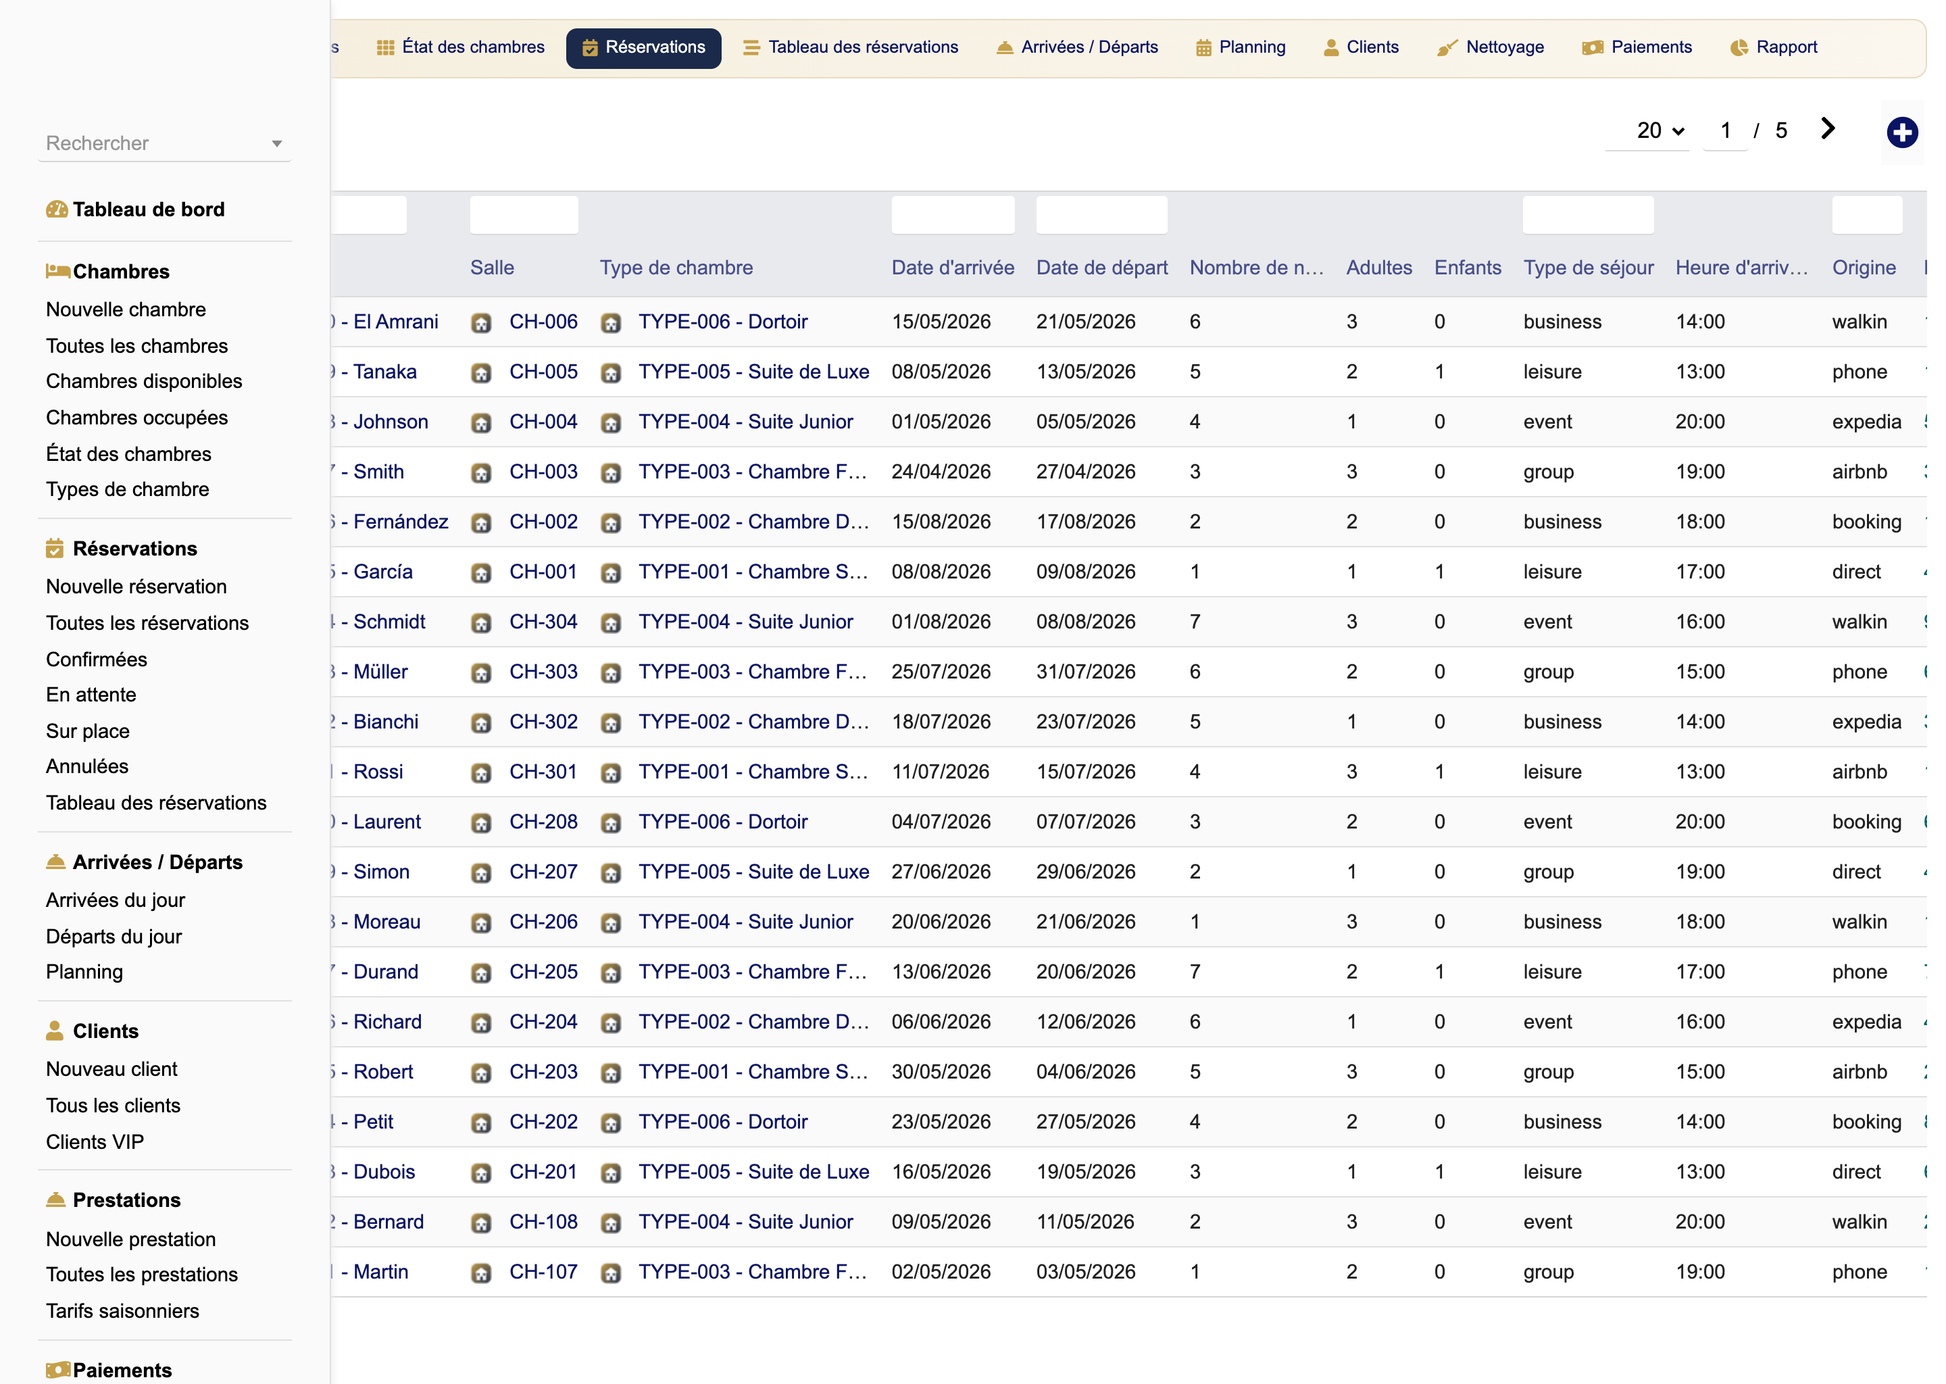Viewport: 1946px width, 1384px height.
Task: Click type icon in Bianchi row
Action: [611, 723]
